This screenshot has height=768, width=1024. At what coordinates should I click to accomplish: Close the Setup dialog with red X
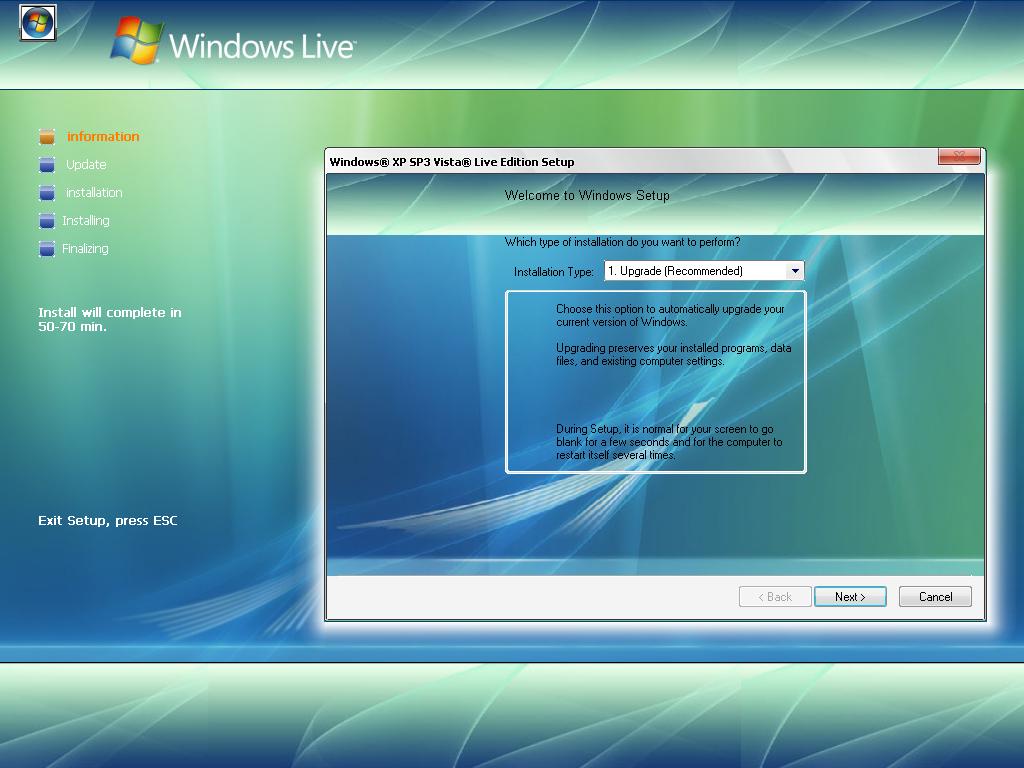[959, 156]
